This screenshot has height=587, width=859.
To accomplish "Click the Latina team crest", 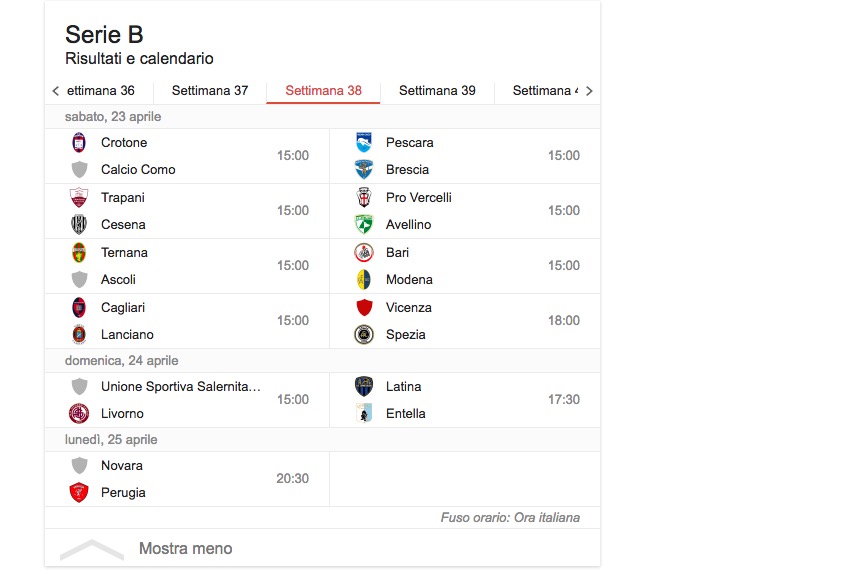I will (364, 387).
